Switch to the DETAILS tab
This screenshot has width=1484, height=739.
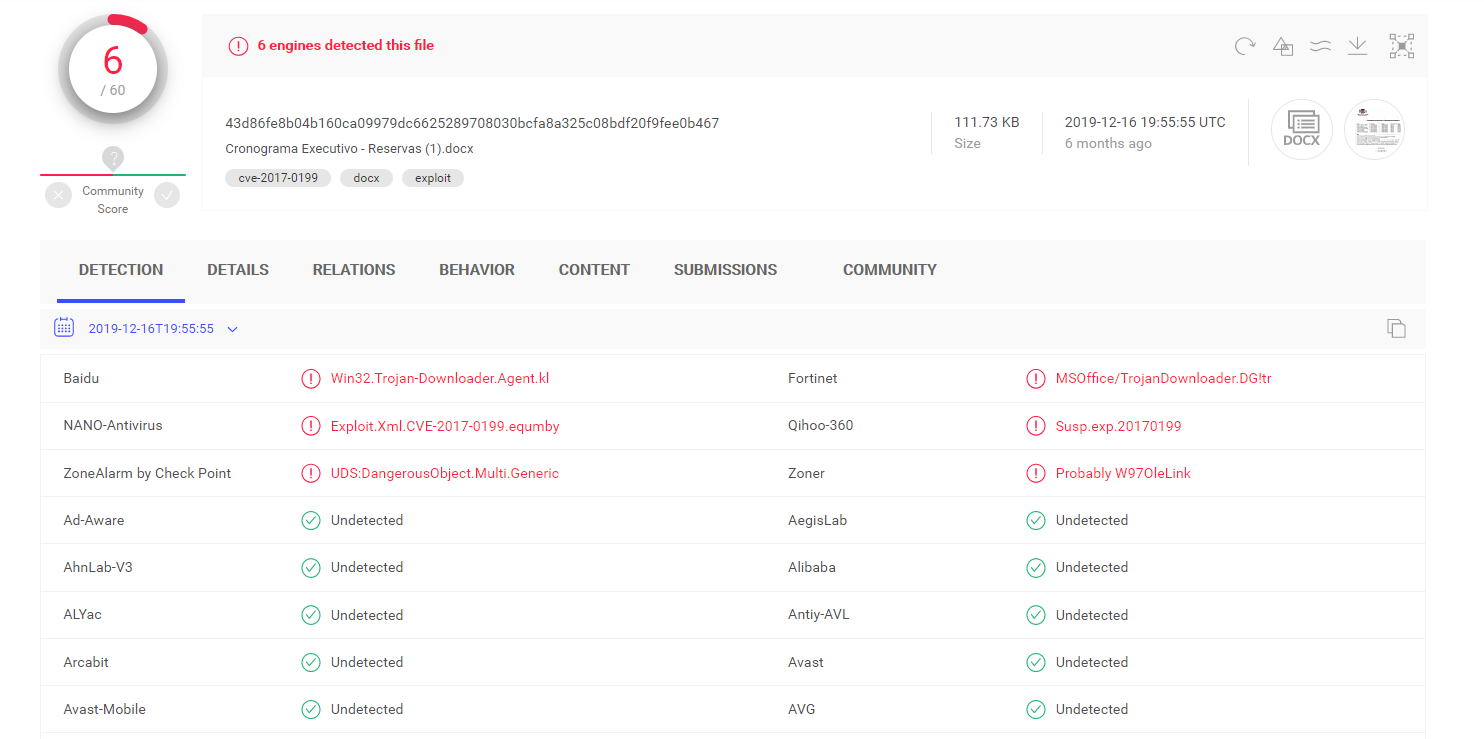(238, 270)
